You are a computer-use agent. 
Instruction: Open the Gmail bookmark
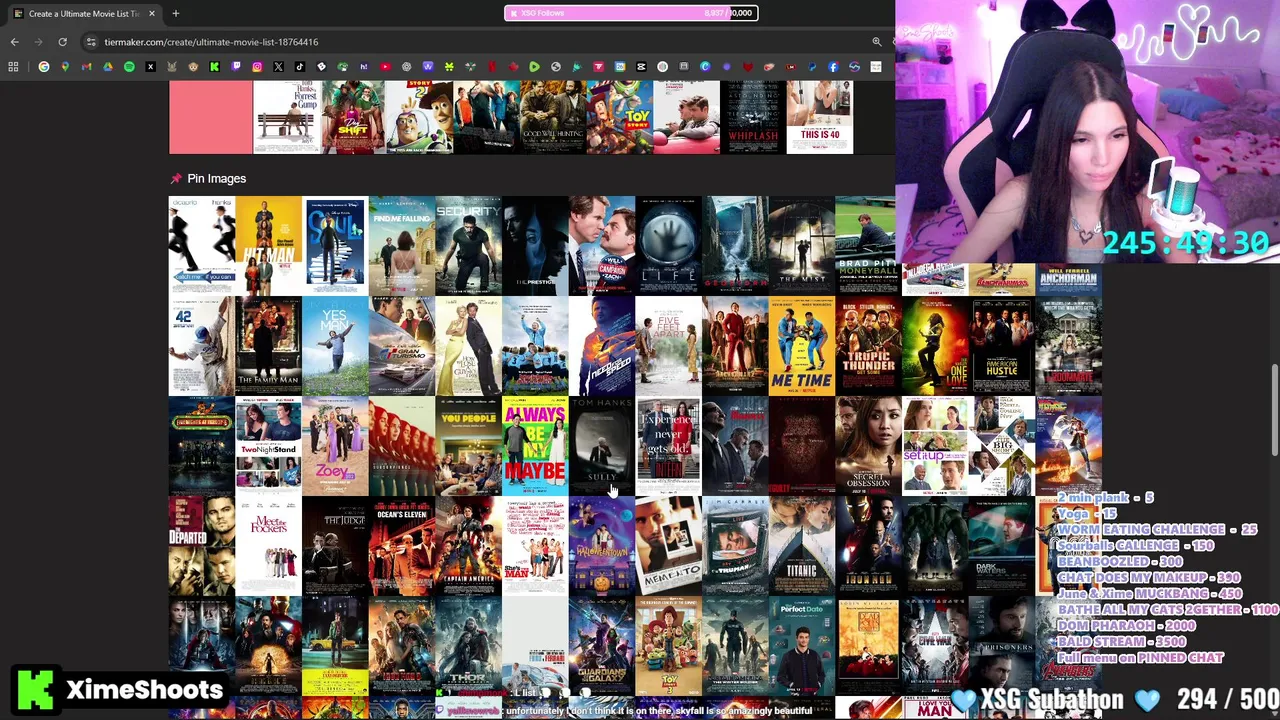coord(86,67)
